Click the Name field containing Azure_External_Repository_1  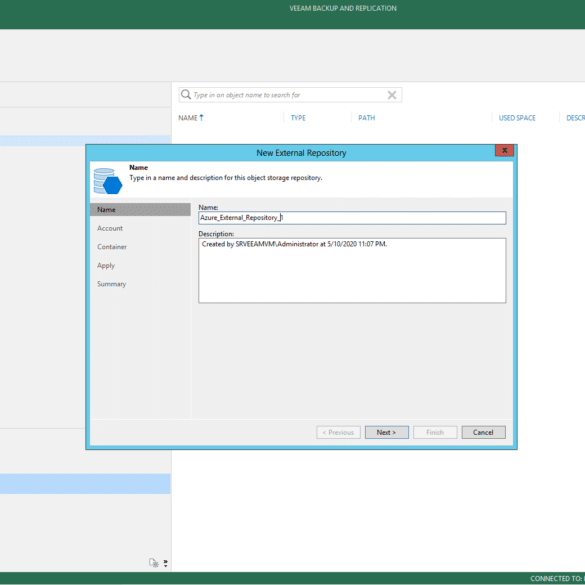tap(352, 218)
